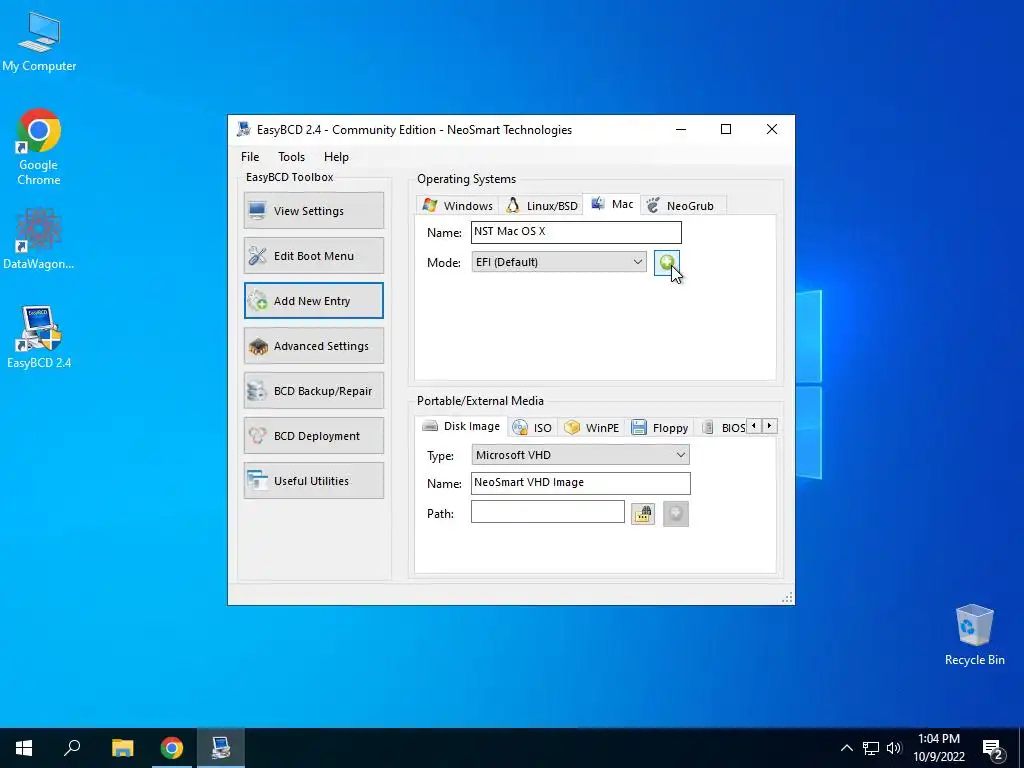Switch to the Linux/BSD tab

[542, 206]
